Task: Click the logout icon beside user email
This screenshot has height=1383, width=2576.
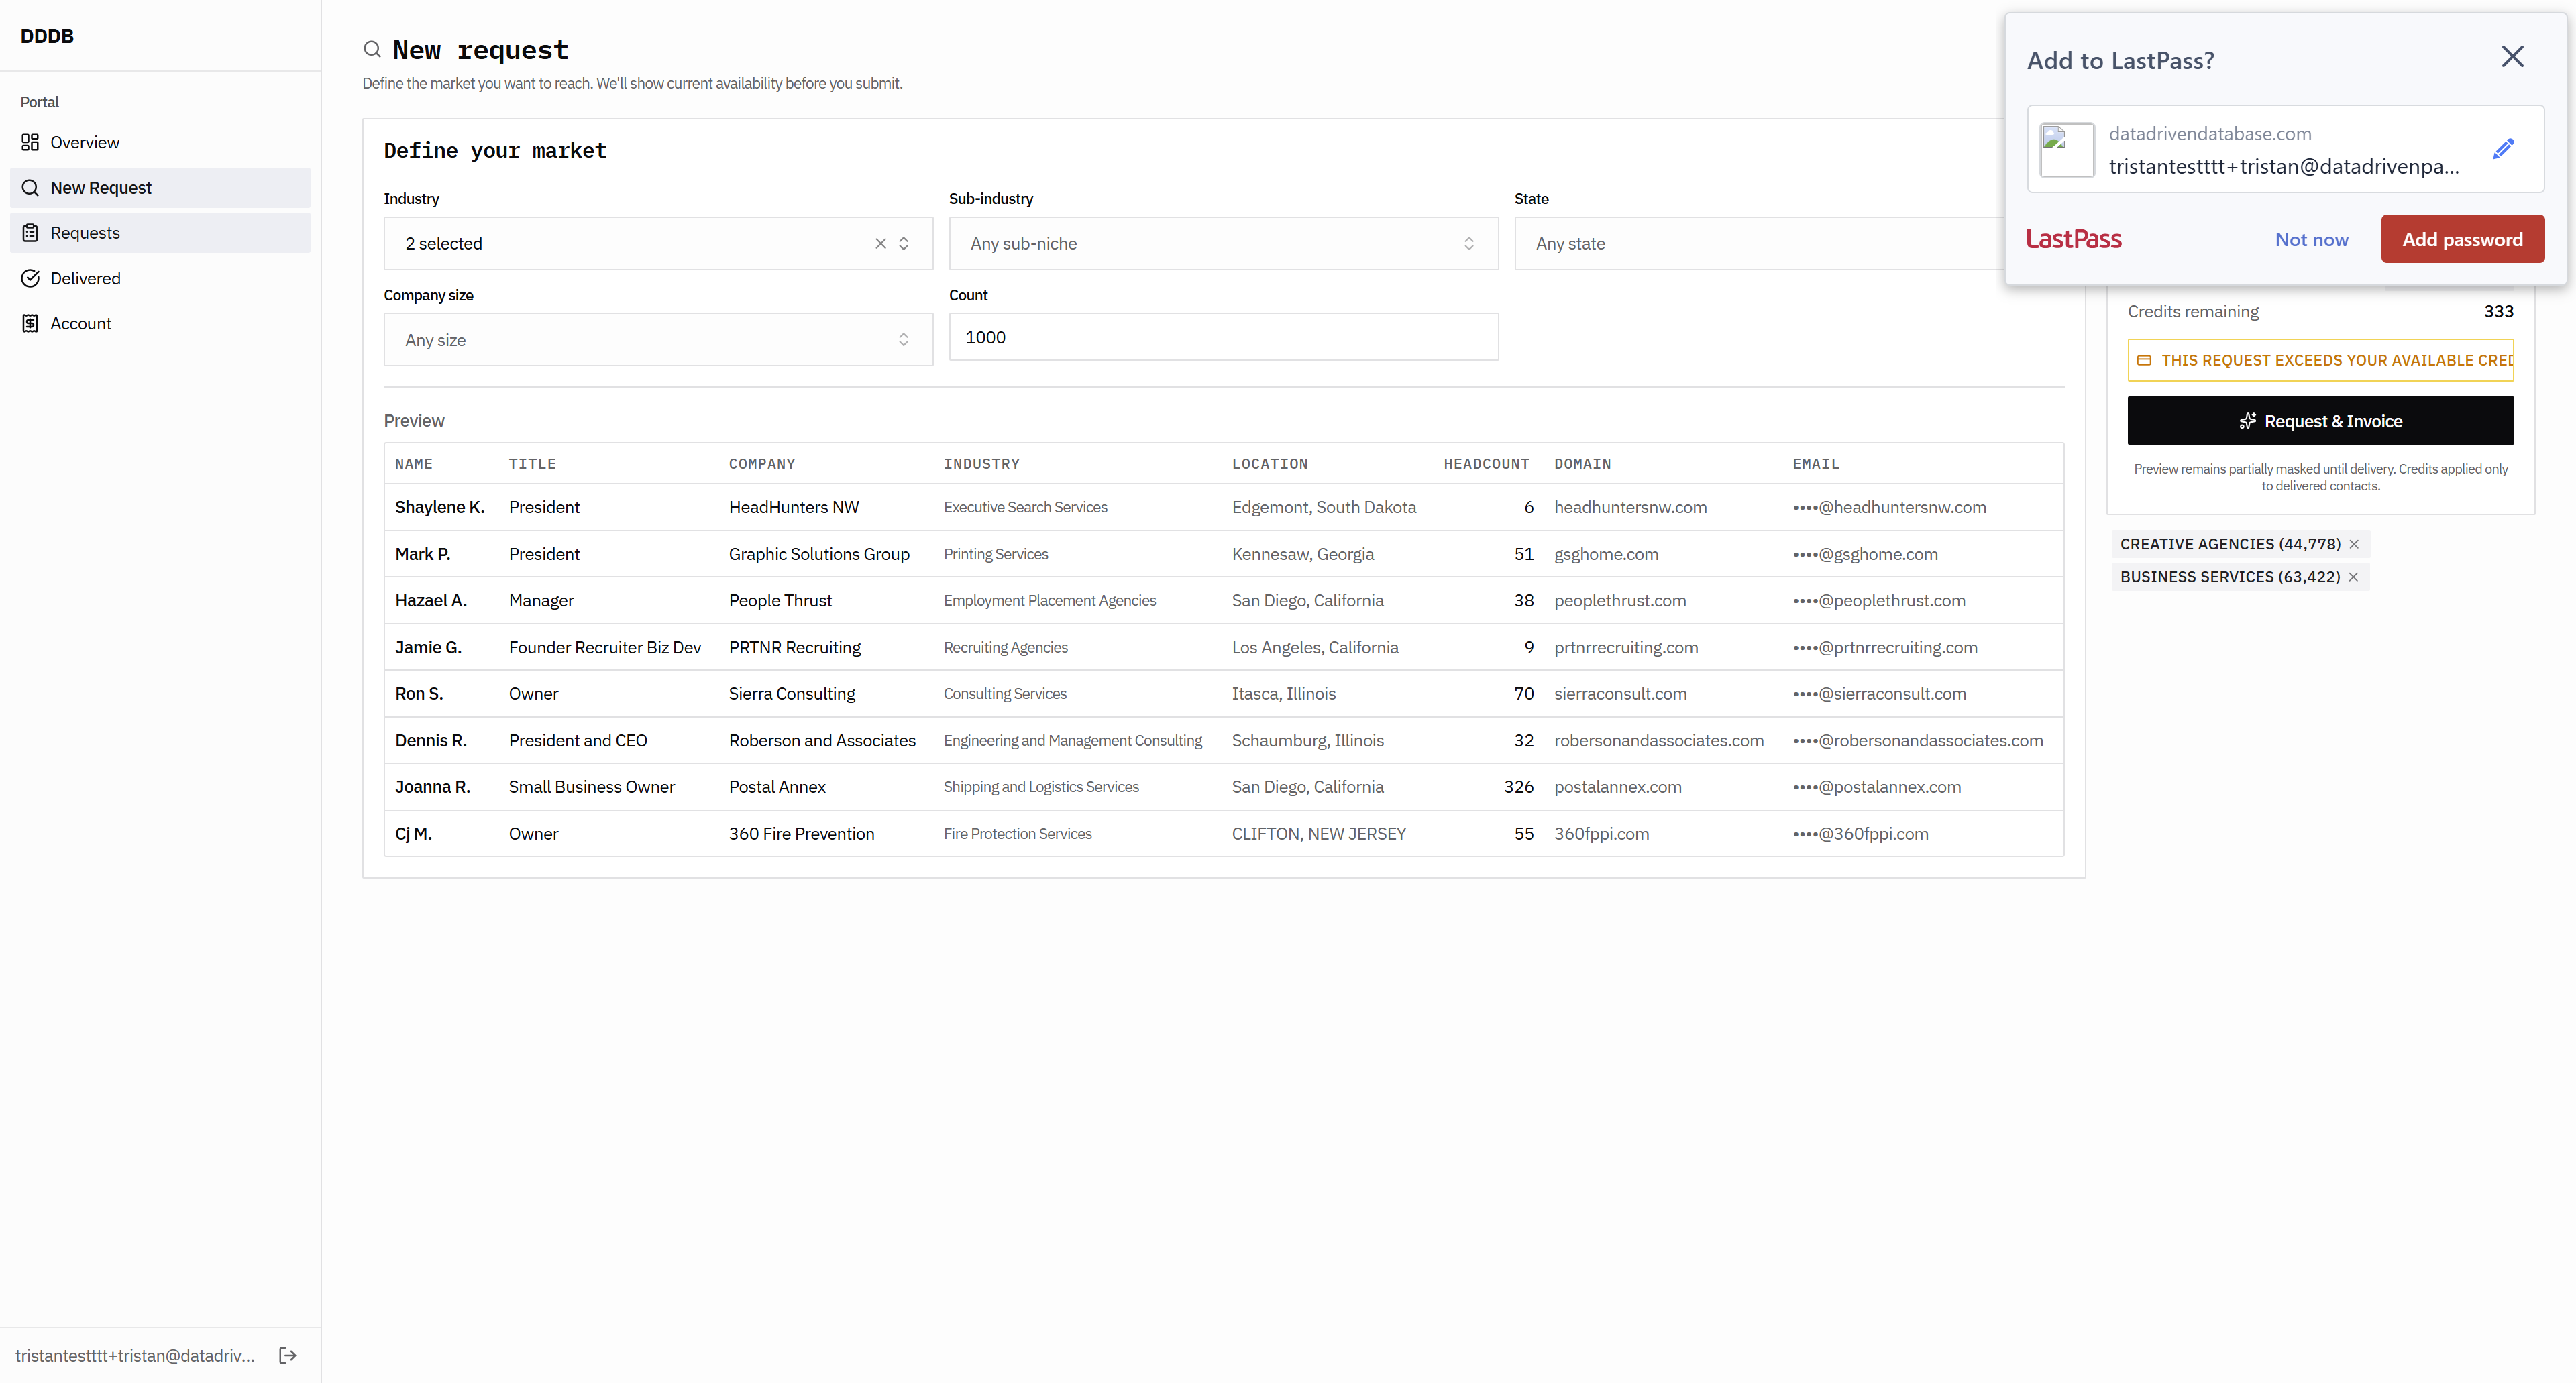Action: pyautogui.click(x=288, y=1355)
